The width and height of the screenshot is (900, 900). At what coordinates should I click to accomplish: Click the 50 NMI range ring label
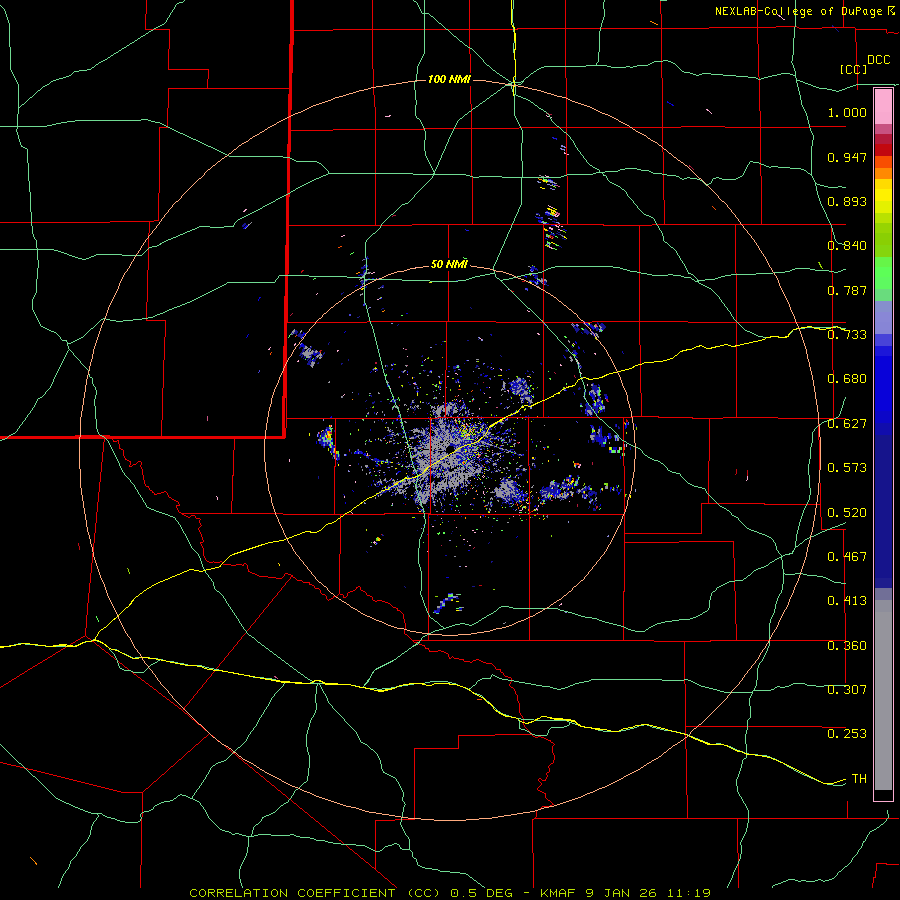pyautogui.click(x=449, y=265)
